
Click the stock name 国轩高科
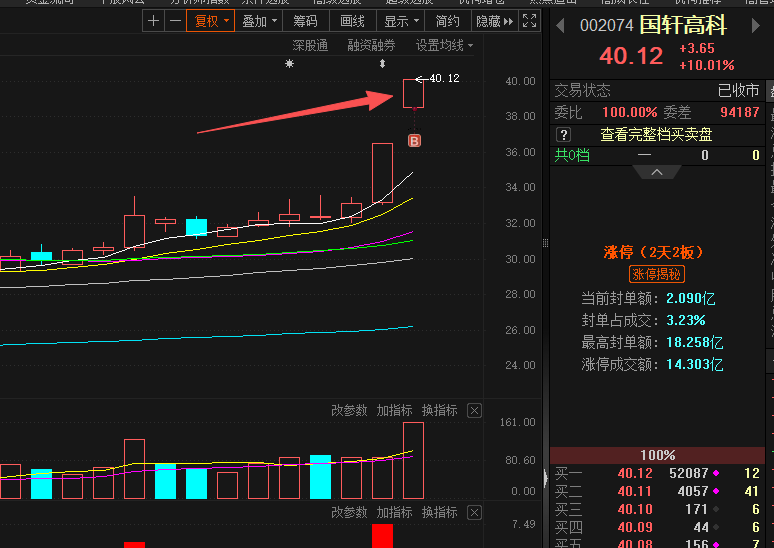[x=683, y=25]
